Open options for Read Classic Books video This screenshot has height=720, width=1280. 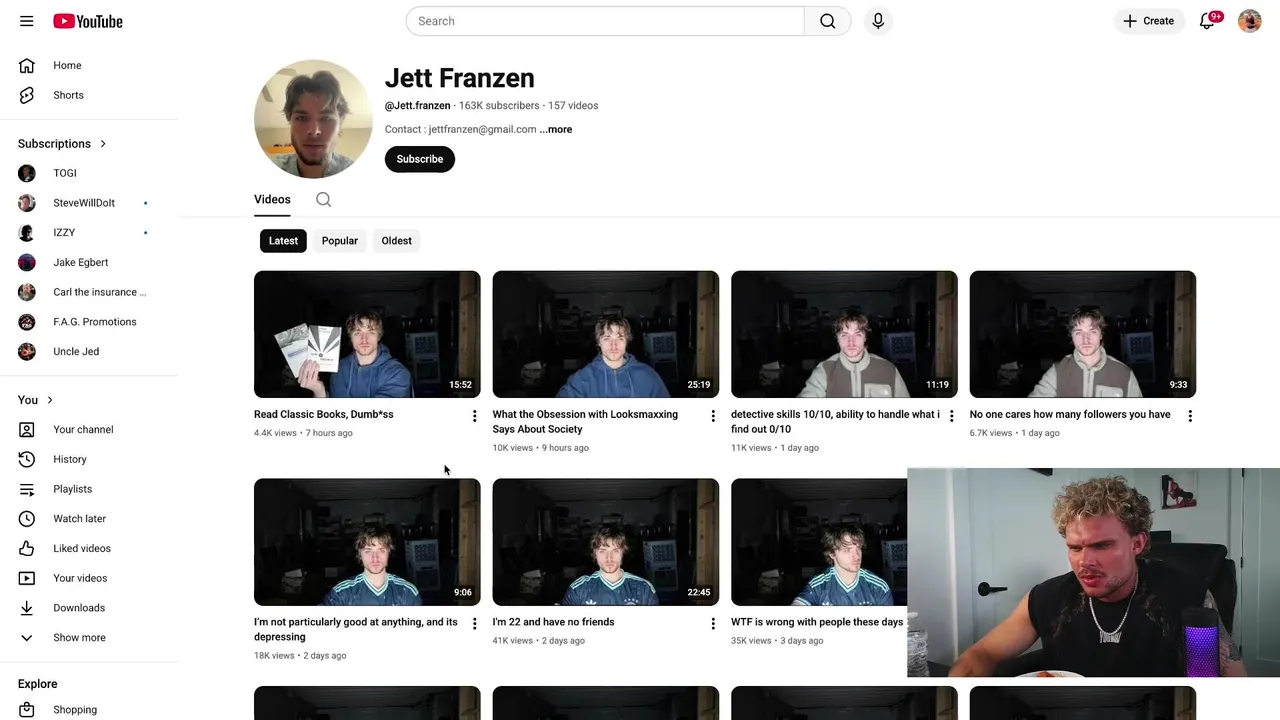tap(474, 416)
